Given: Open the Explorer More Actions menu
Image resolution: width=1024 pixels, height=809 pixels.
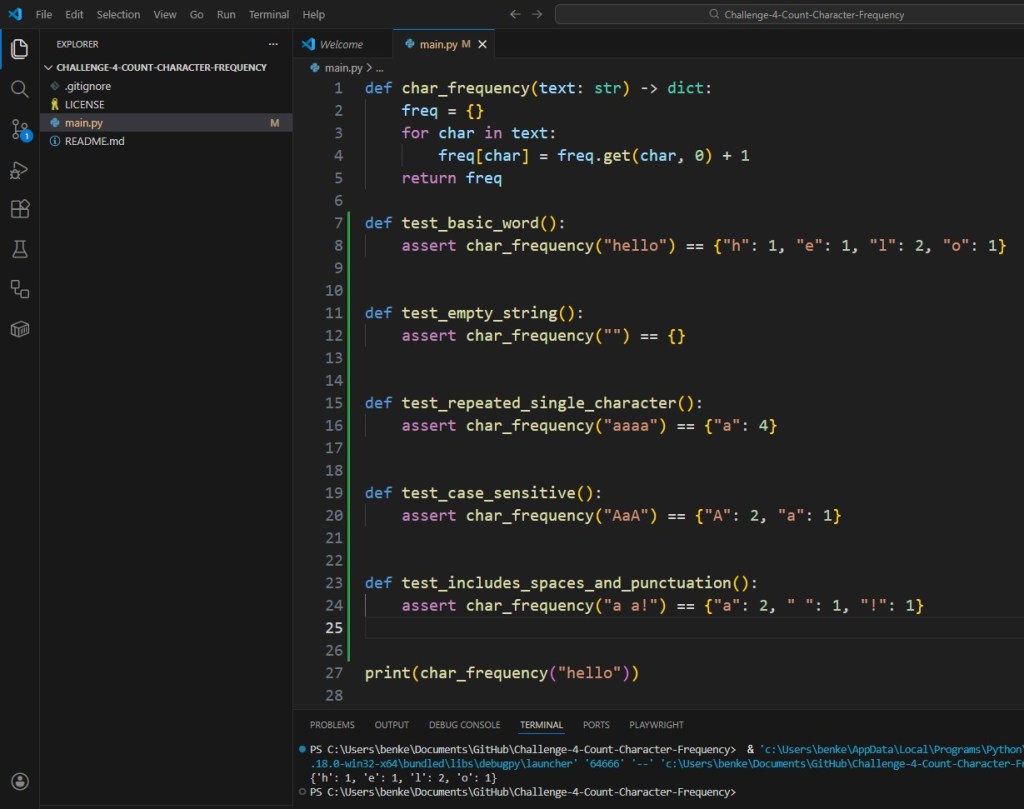Looking at the screenshot, I should tap(273, 44).
